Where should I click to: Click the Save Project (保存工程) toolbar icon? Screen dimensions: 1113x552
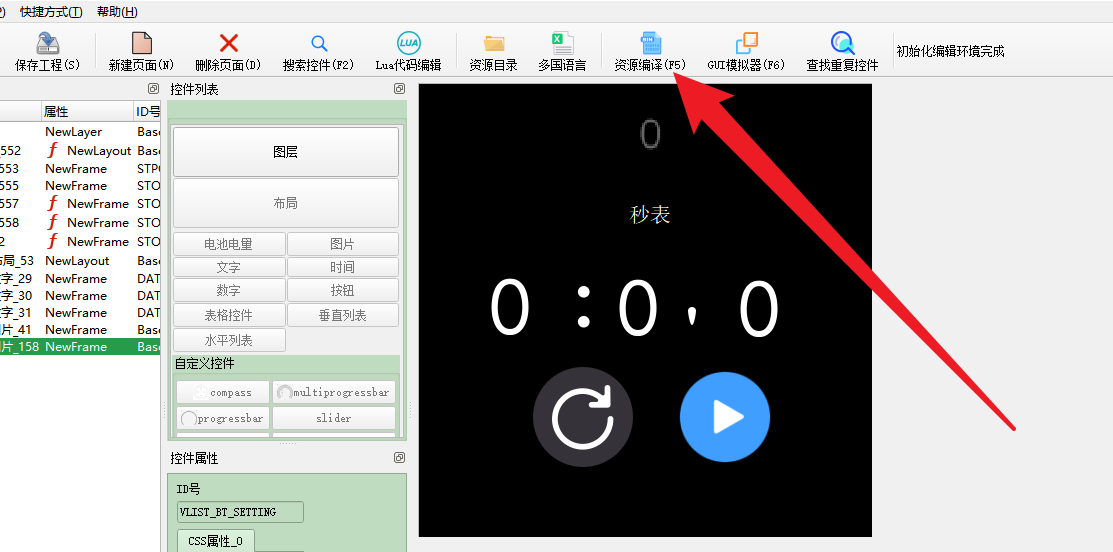click(48, 51)
